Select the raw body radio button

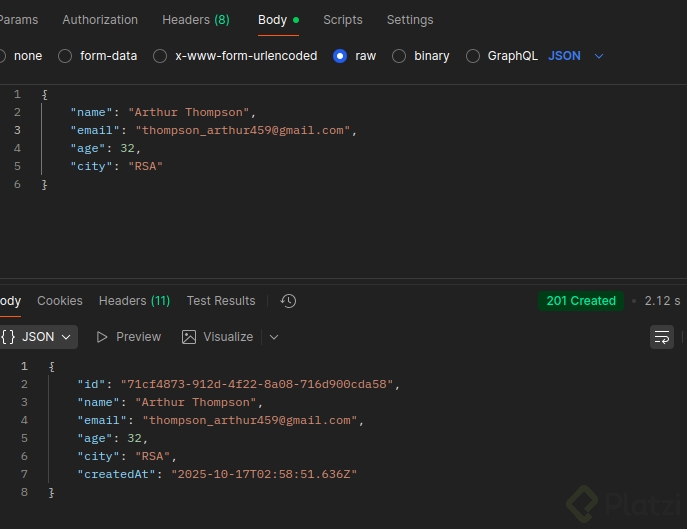pyautogui.click(x=340, y=56)
